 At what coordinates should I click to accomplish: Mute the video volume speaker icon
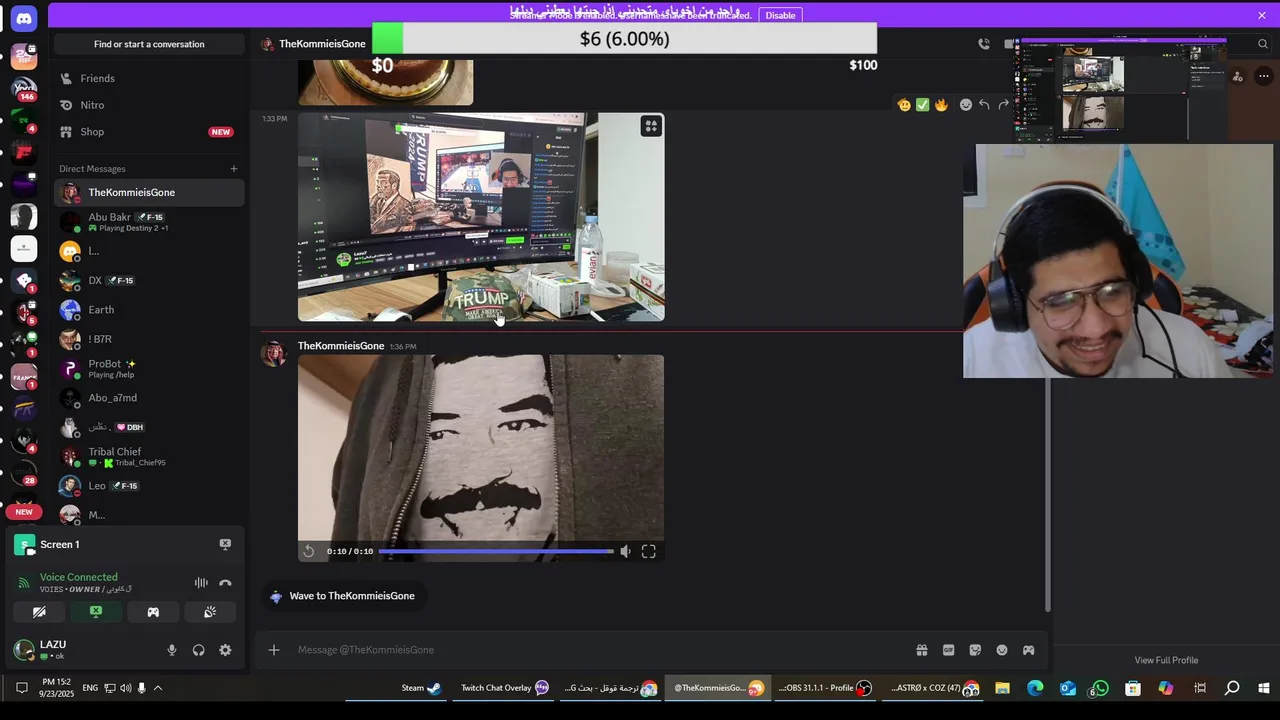click(x=625, y=551)
